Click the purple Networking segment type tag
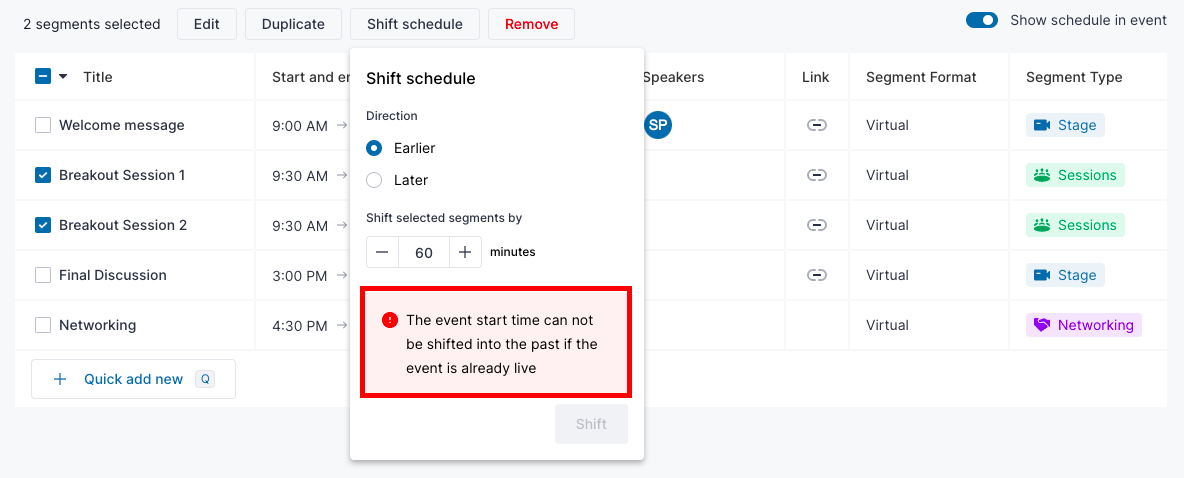Screen dimensions: 1184x478 [x=1084, y=325]
